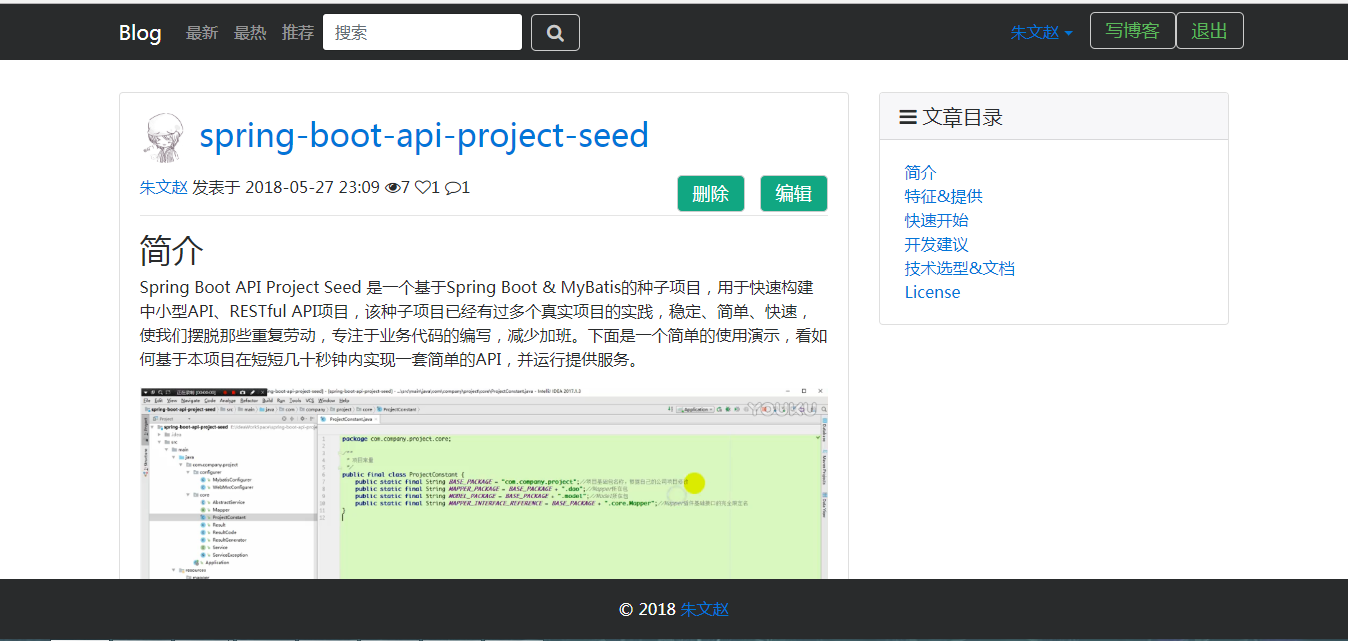
Task: Click the date 2018-05-27 23:09
Action: [x=312, y=187]
